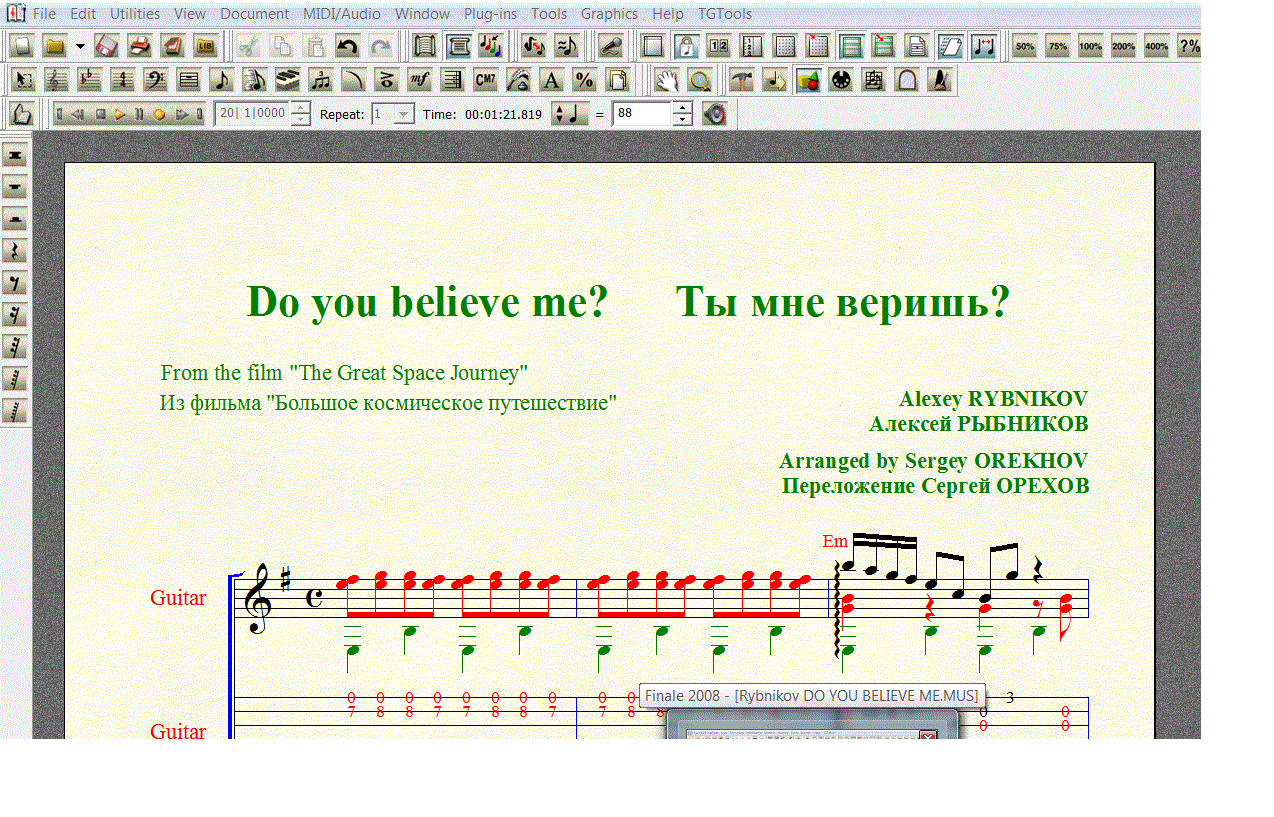This screenshot has height=817, width=1274.
Task: Open the File menu
Action: coord(44,14)
